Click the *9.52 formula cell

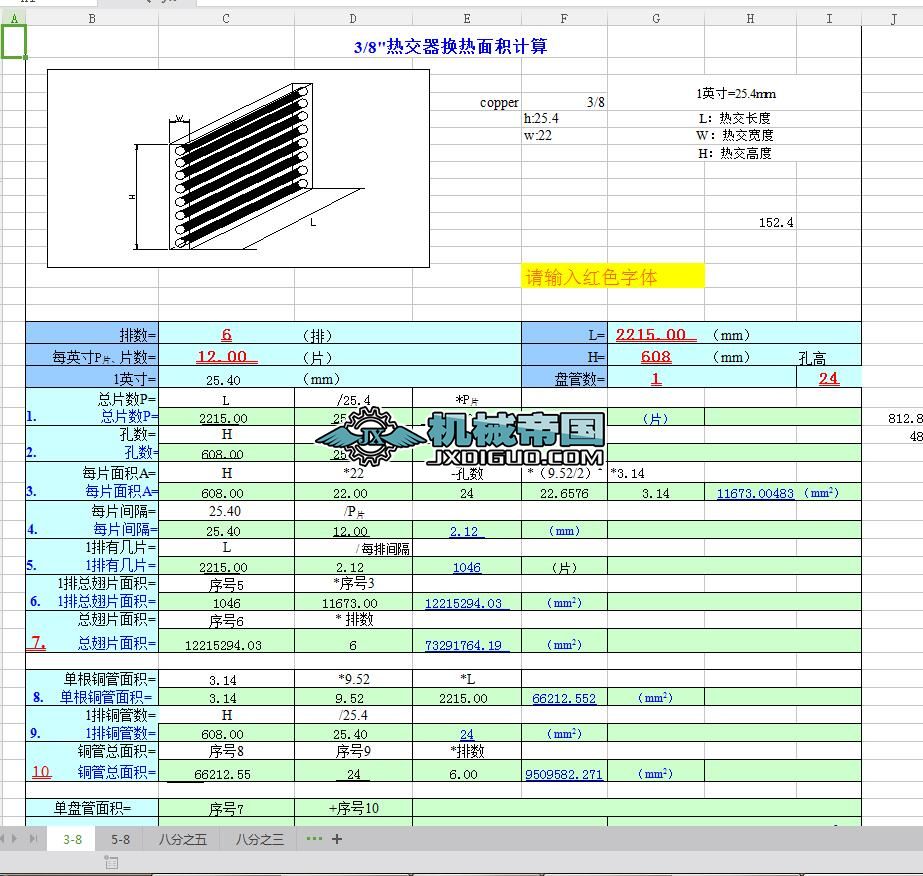point(353,679)
